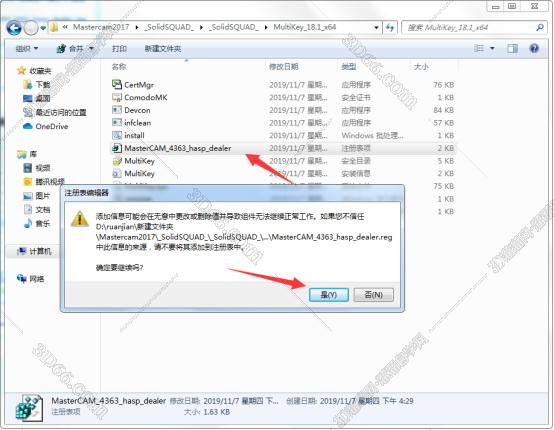This screenshot has height=430, width=554.
Task: Click Mastercam2017 in the address path
Action: click(101, 27)
